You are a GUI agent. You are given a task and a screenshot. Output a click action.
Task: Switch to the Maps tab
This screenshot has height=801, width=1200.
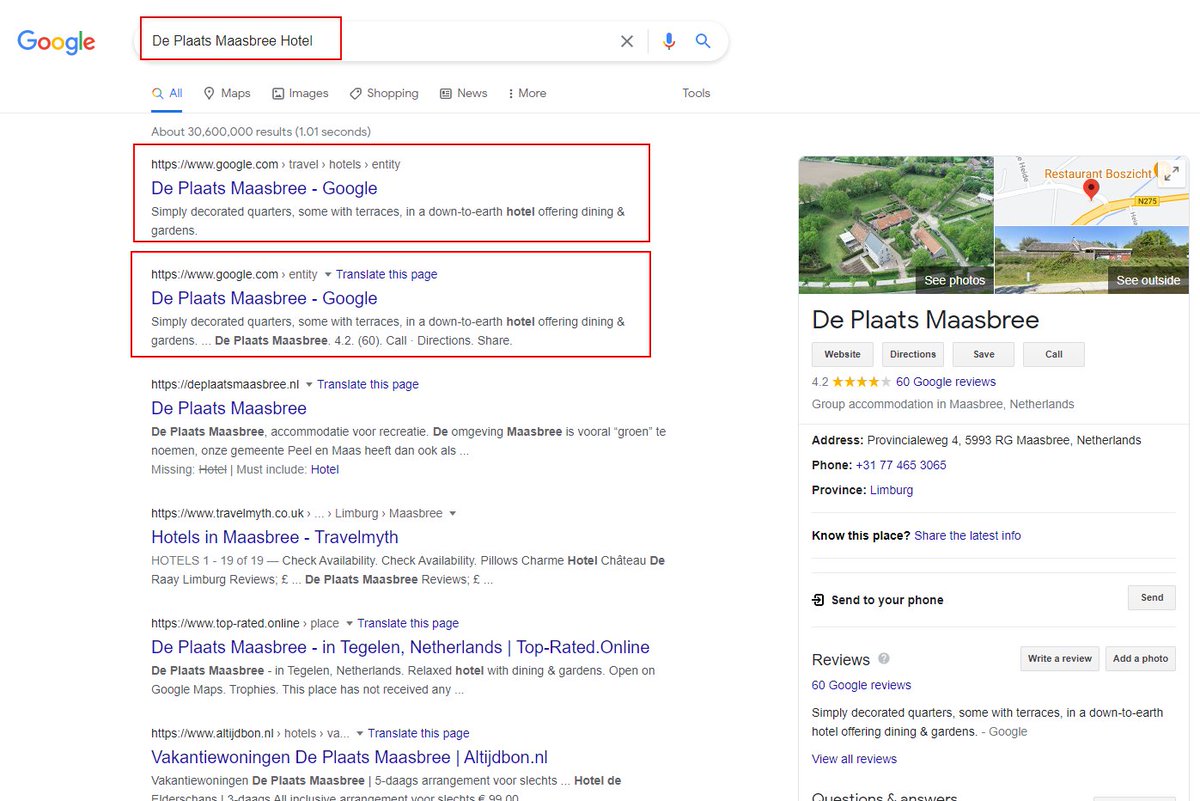point(227,93)
